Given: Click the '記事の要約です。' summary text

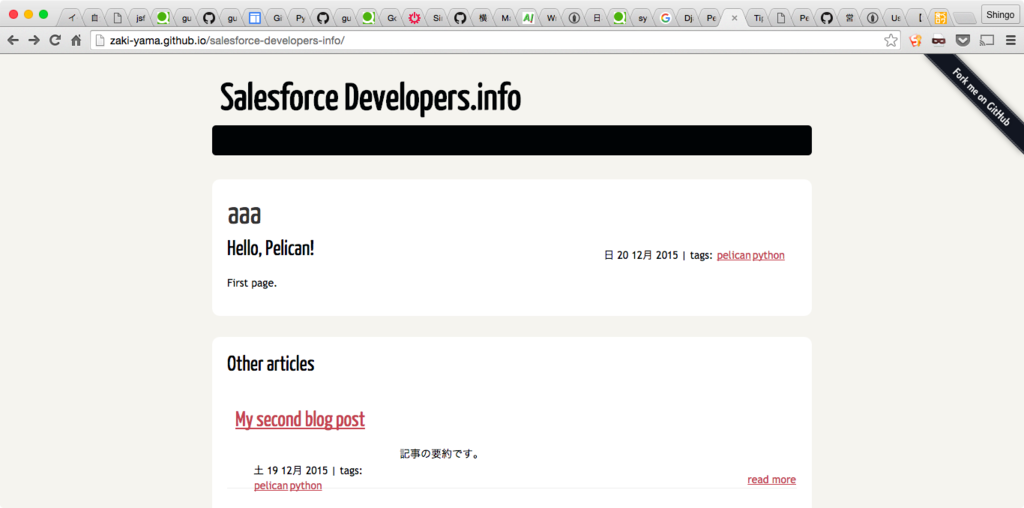Looking at the screenshot, I should 440,454.
